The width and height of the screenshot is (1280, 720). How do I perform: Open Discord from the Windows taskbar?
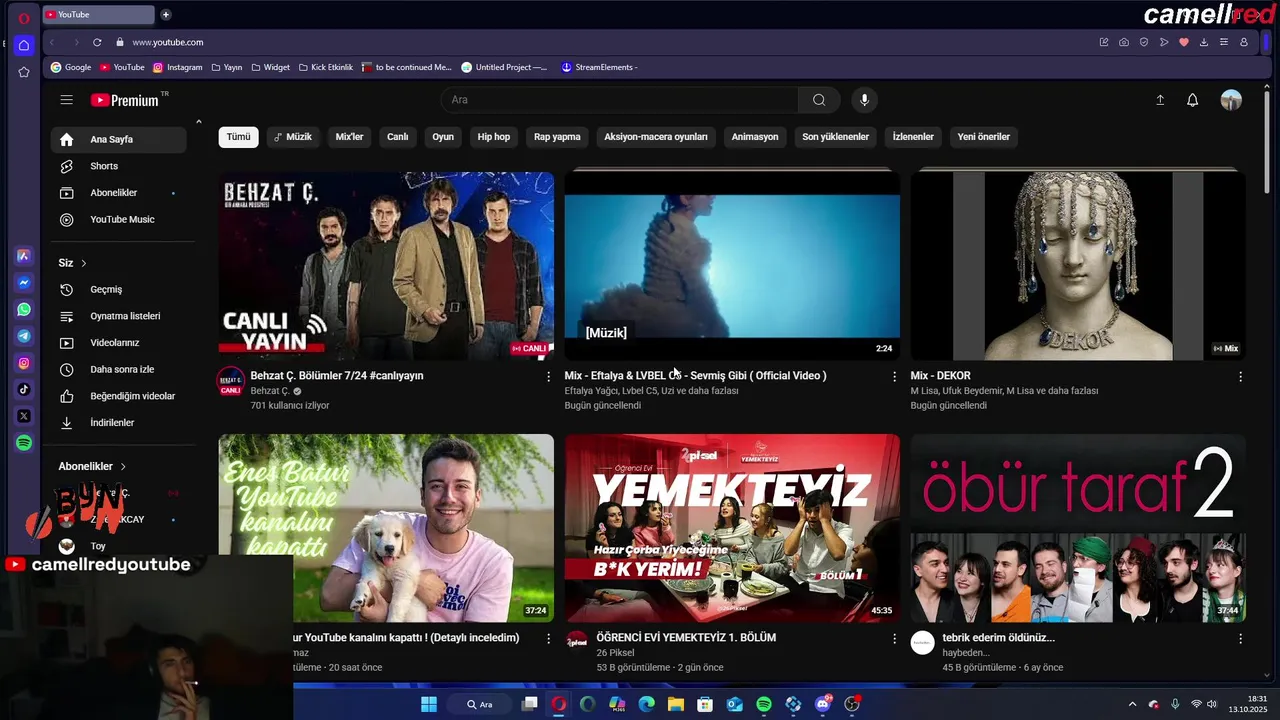[x=823, y=704]
